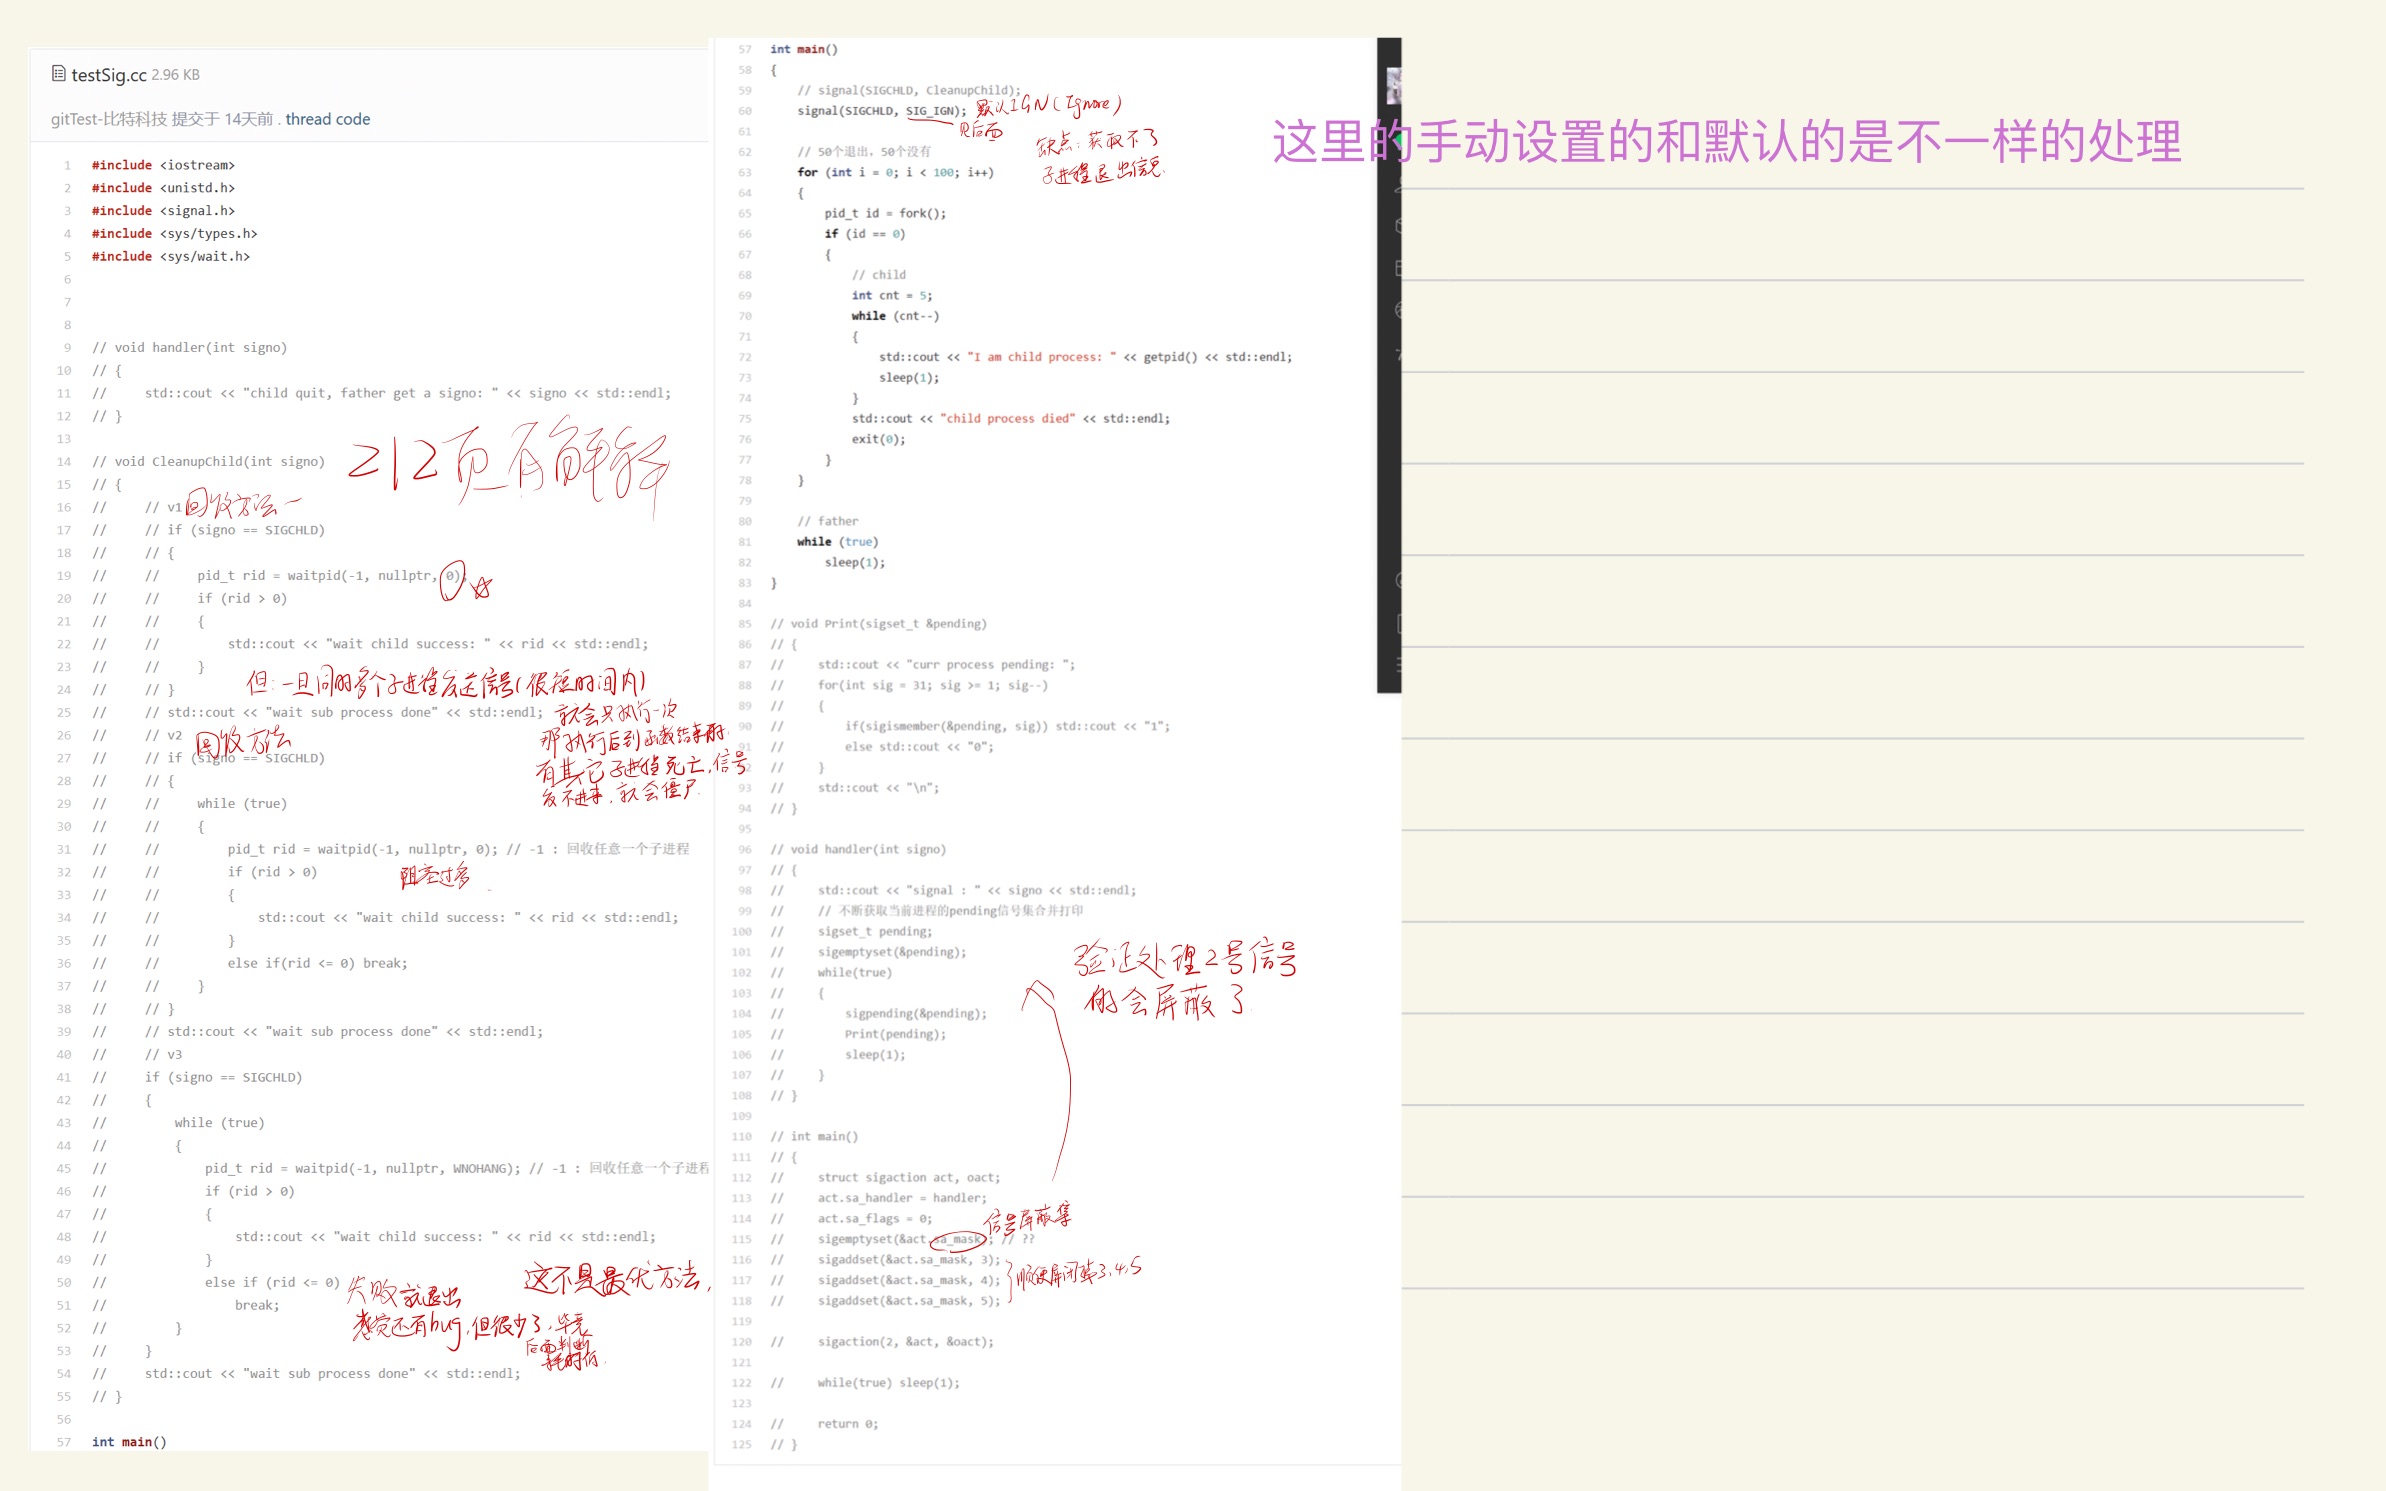Click the document icon beside testSig.cc filename
The height and width of the screenshot is (1491, 2386).
pos(57,74)
